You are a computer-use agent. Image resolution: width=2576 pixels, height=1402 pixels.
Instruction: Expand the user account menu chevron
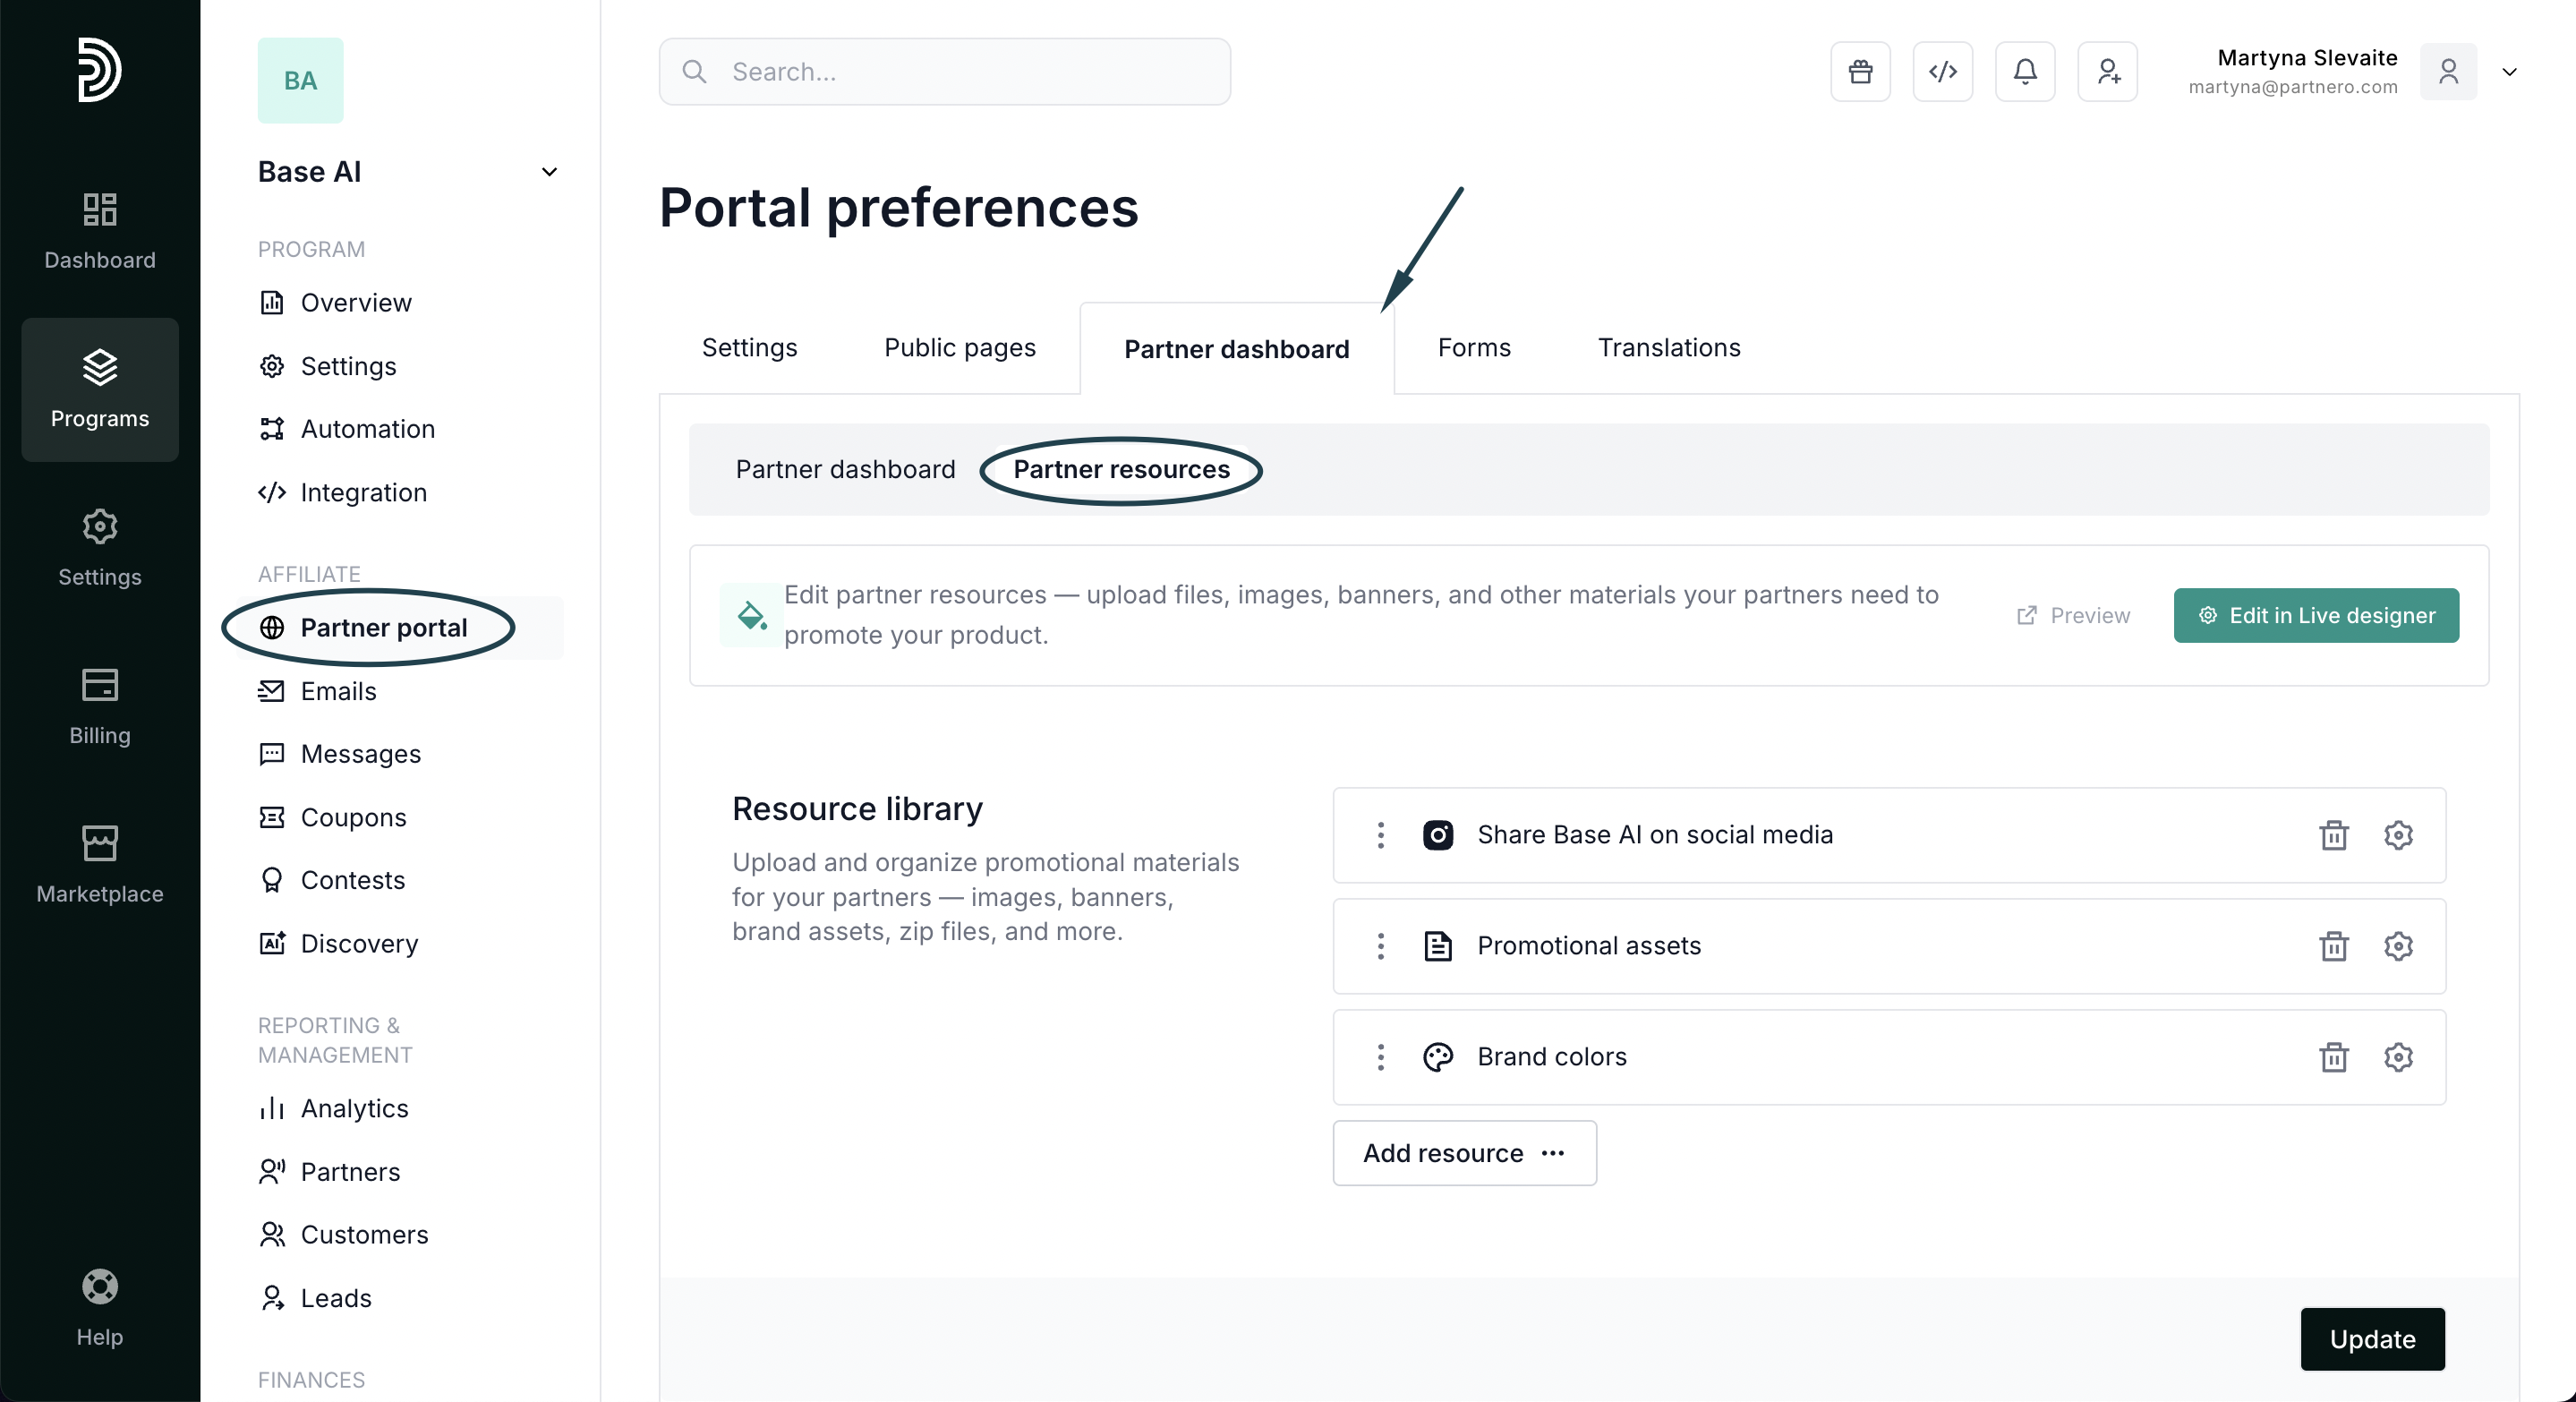(x=2509, y=72)
